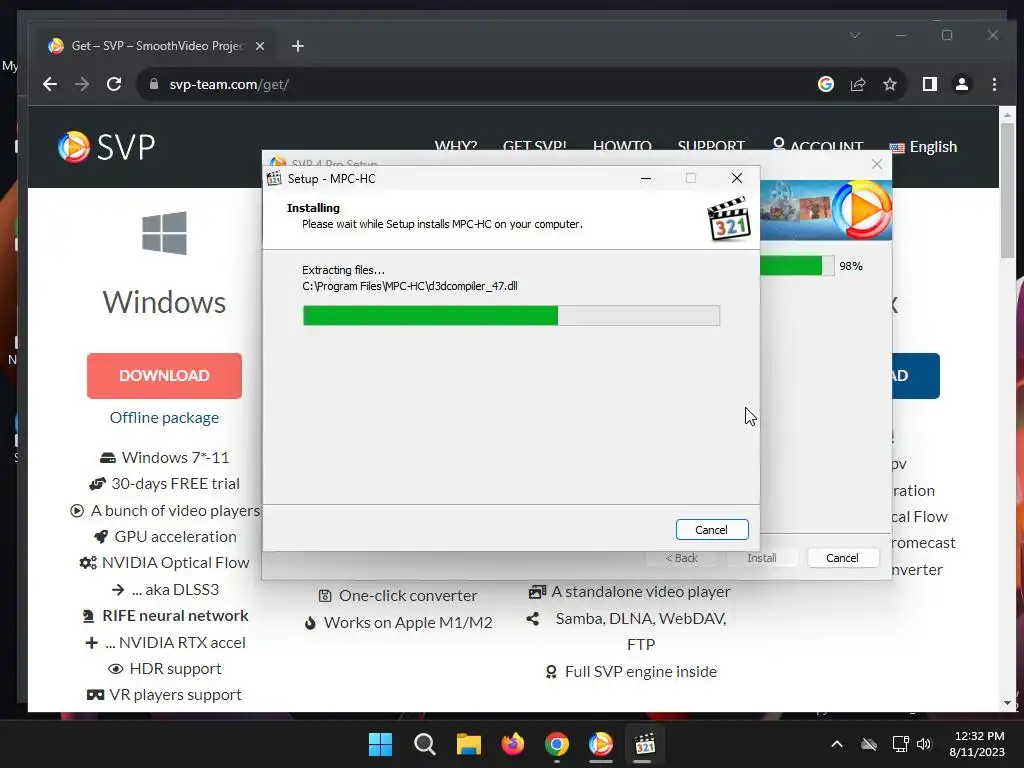Open Firefox from taskbar
1024x768 pixels.
click(x=513, y=744)
